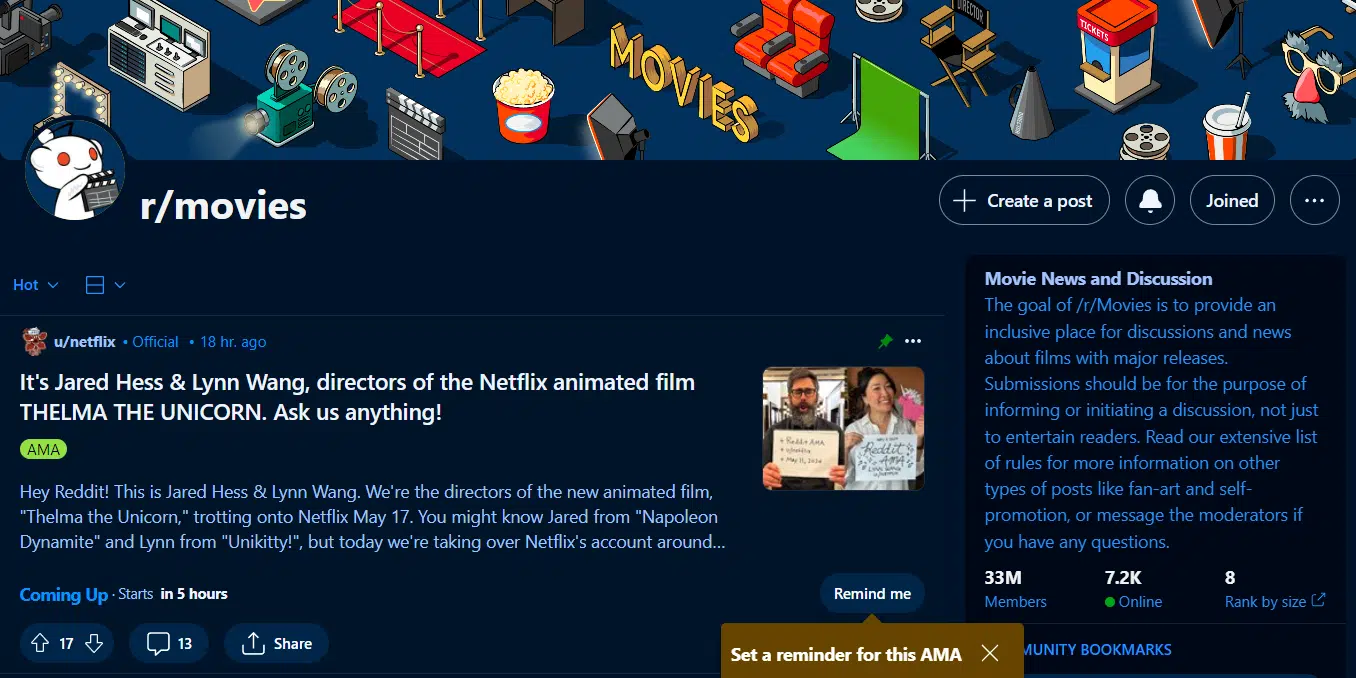Viewport: 1356px width, 678px height.
Task: Dismiss the AMA reminder prompt with the X
Action: [989, 653]
